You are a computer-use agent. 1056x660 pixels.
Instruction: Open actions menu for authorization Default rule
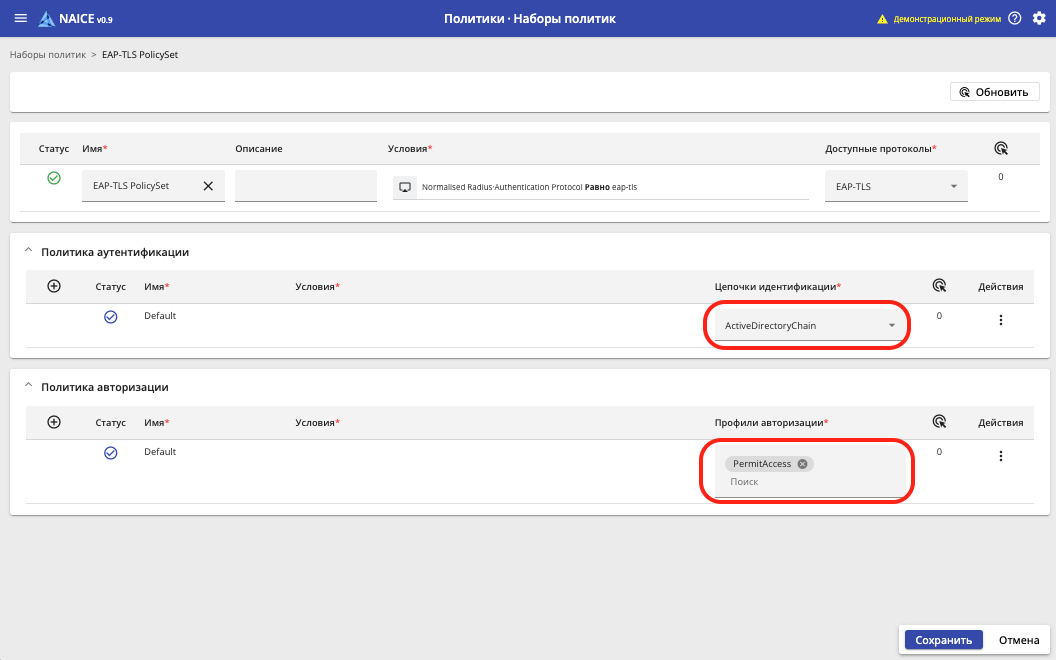[x=1001, y=456]
